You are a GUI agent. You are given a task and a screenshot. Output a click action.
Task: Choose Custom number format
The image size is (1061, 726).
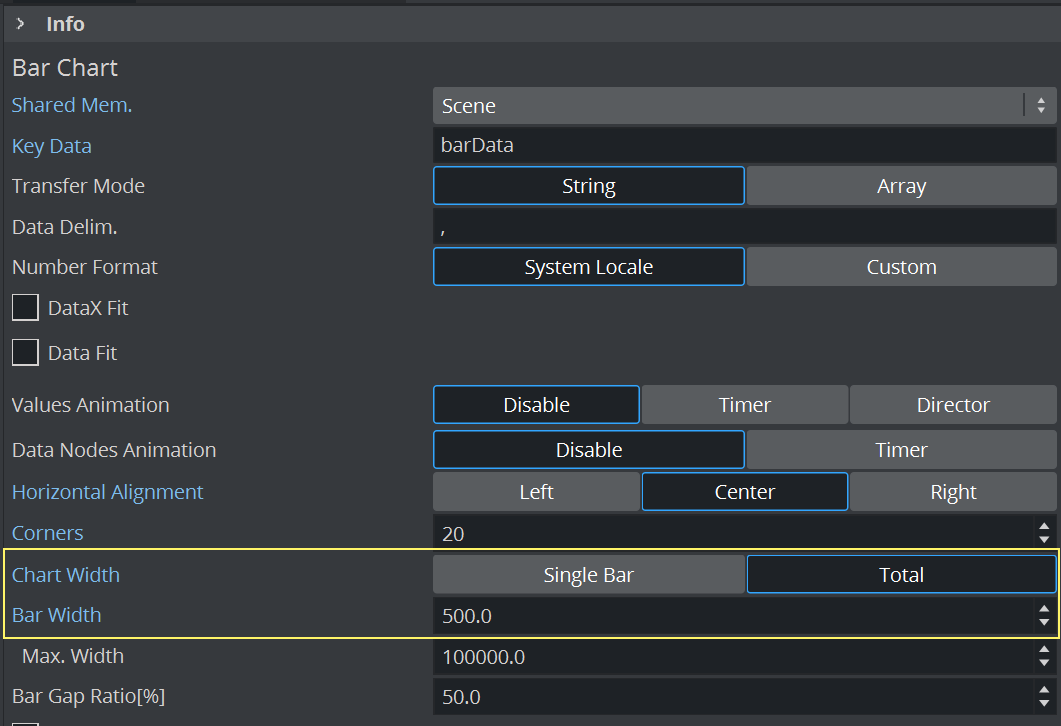pyautogui.click(x=901, y=267)
